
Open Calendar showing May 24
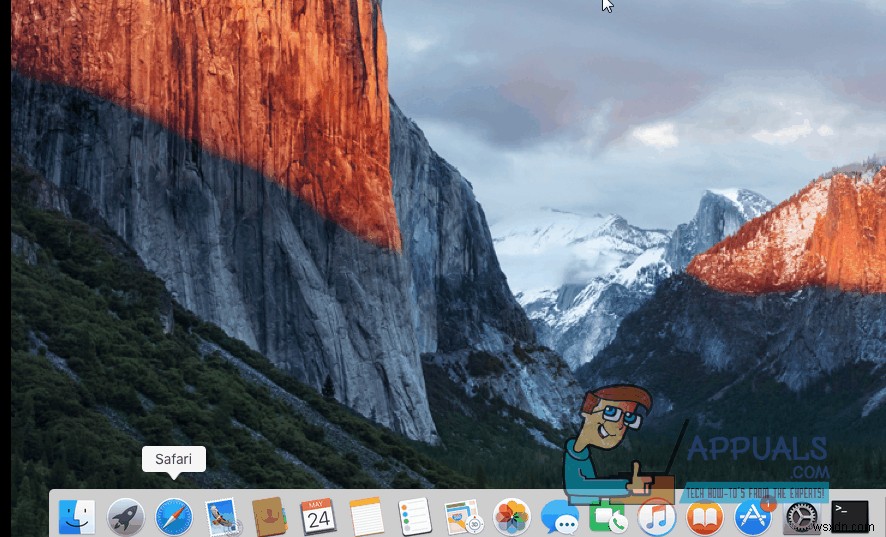tap(318, 517)
